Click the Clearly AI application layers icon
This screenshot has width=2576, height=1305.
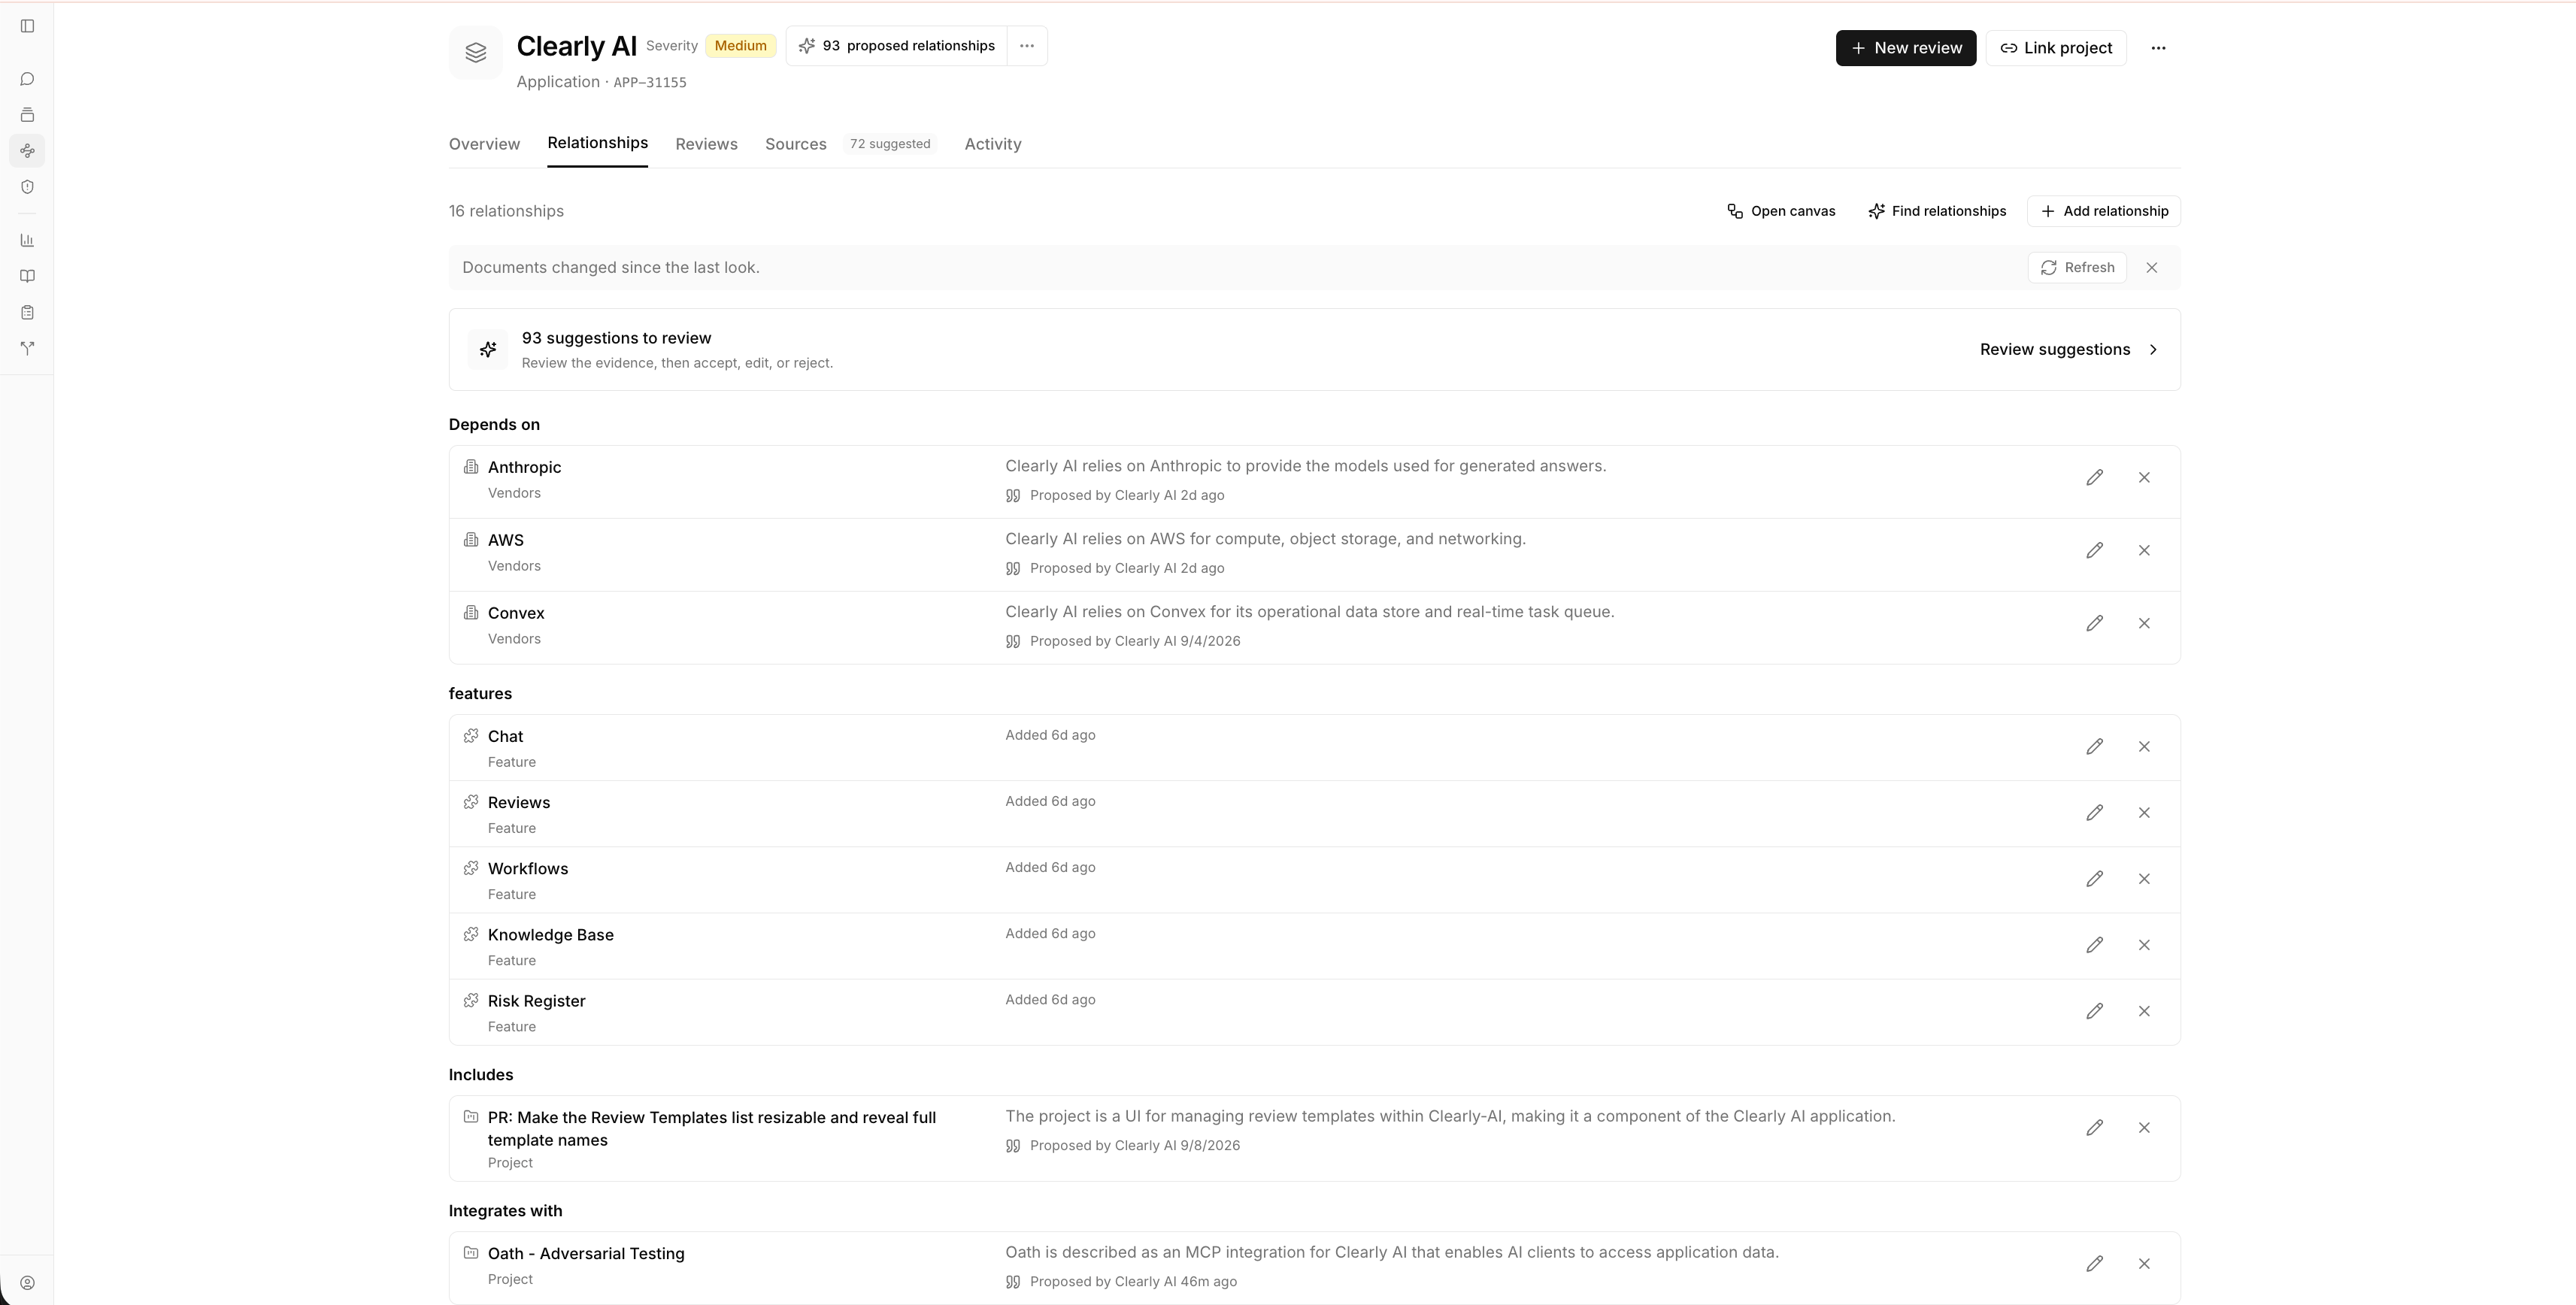pos(476,53)
